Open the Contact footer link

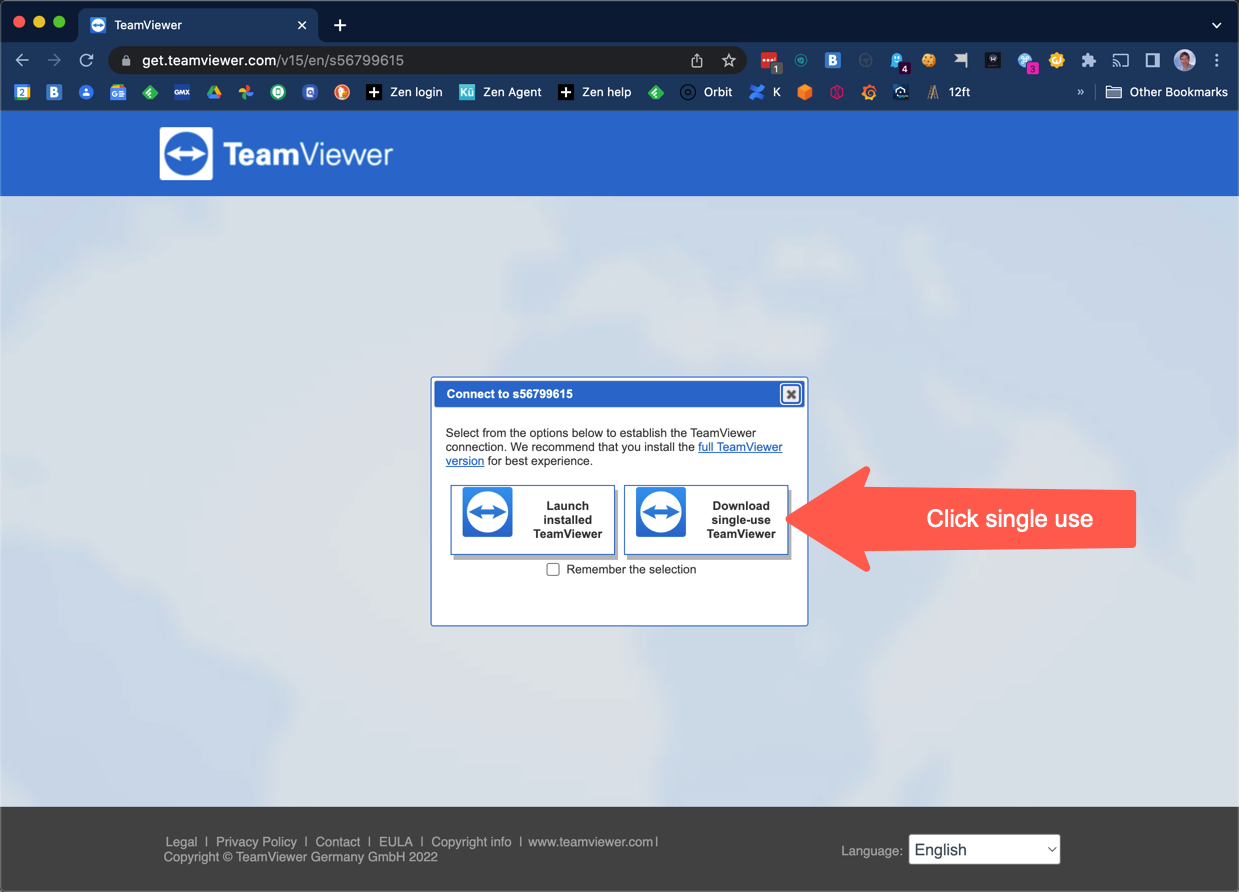coord(338,842)
